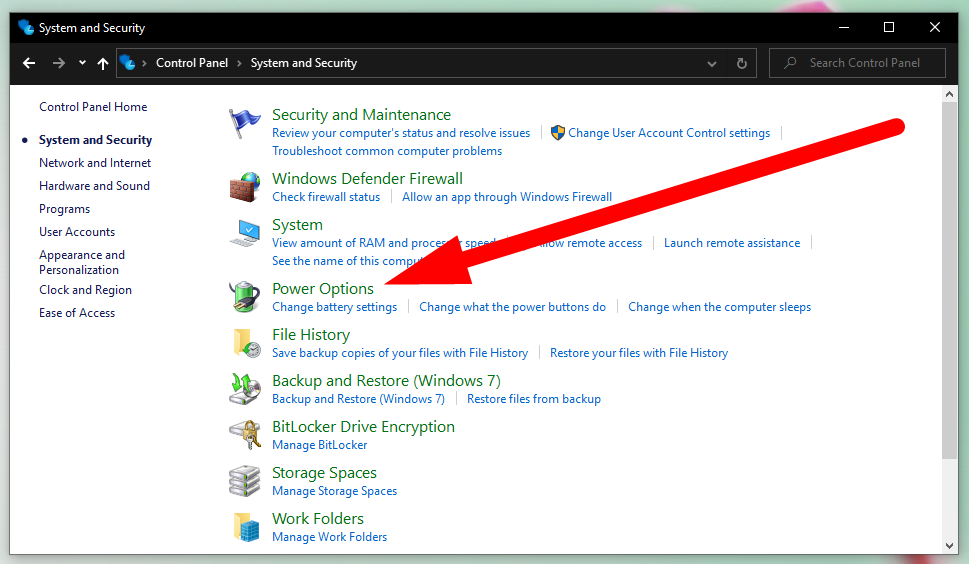
Task: Open Storage Spaces heading
Action: point(324,473)
